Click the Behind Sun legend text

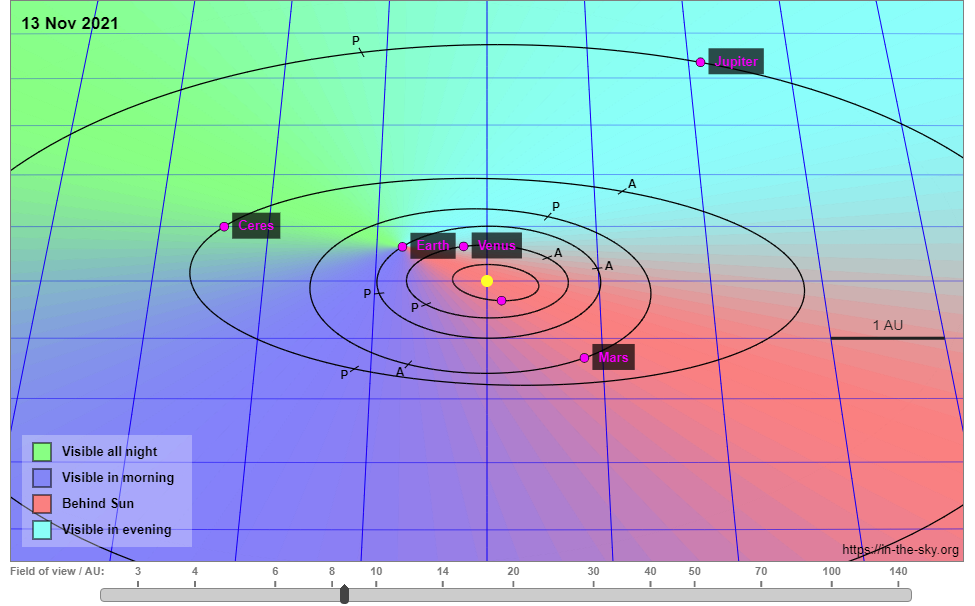coord(98,504)
